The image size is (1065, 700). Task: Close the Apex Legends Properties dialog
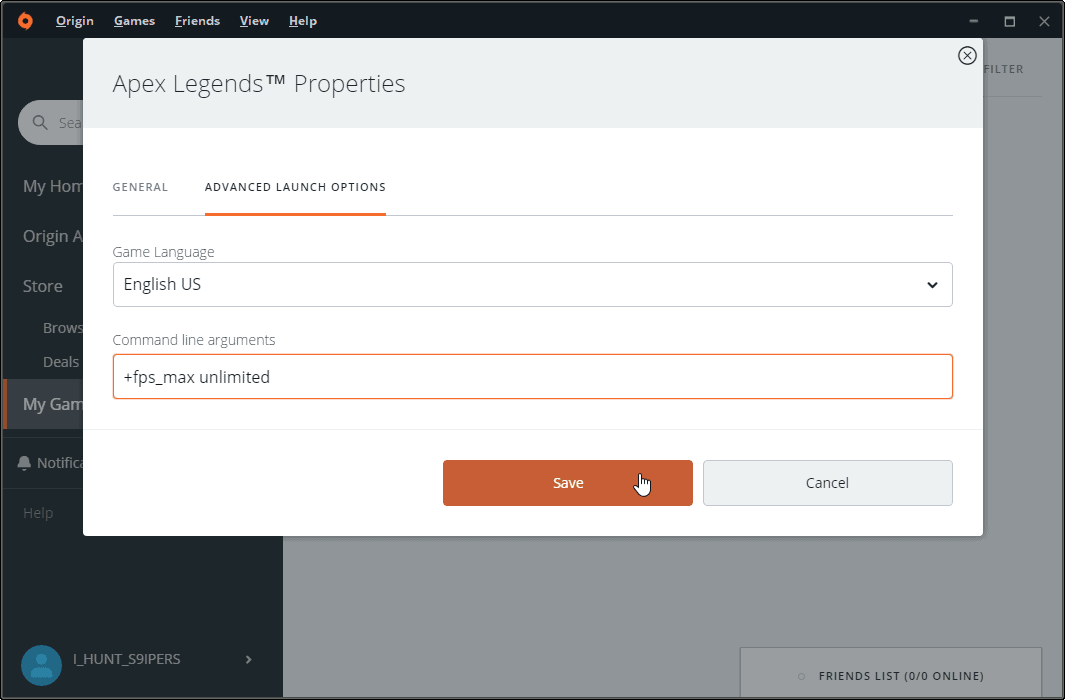(967, 56)
